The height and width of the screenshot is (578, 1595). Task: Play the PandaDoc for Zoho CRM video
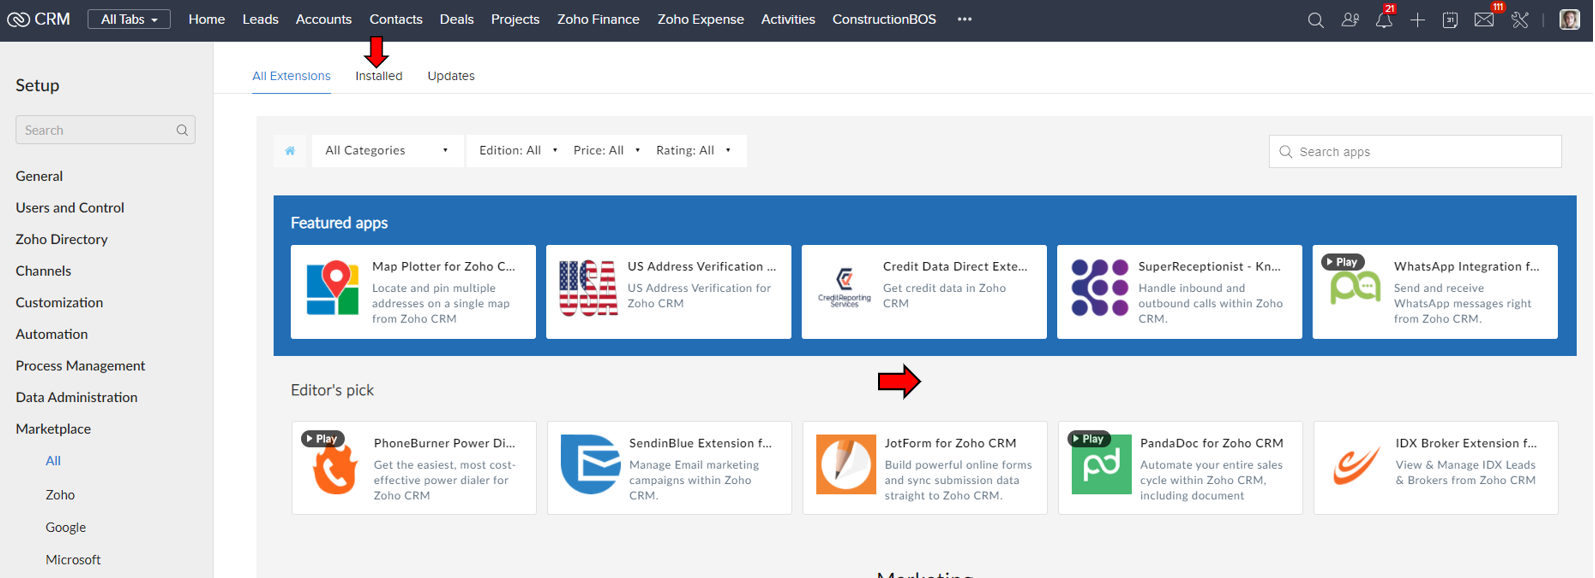[x=1089, y=439]
